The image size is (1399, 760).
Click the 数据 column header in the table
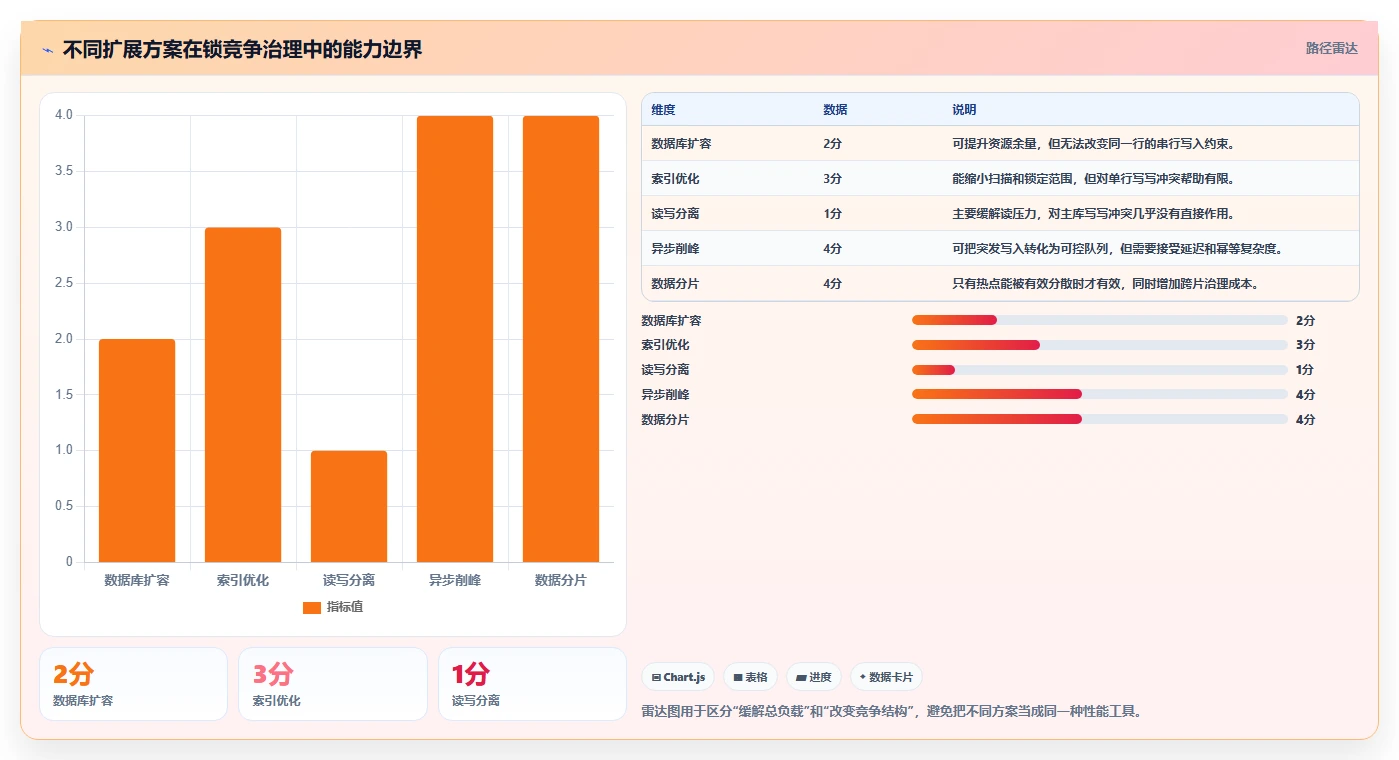click(x=835, y=110)
